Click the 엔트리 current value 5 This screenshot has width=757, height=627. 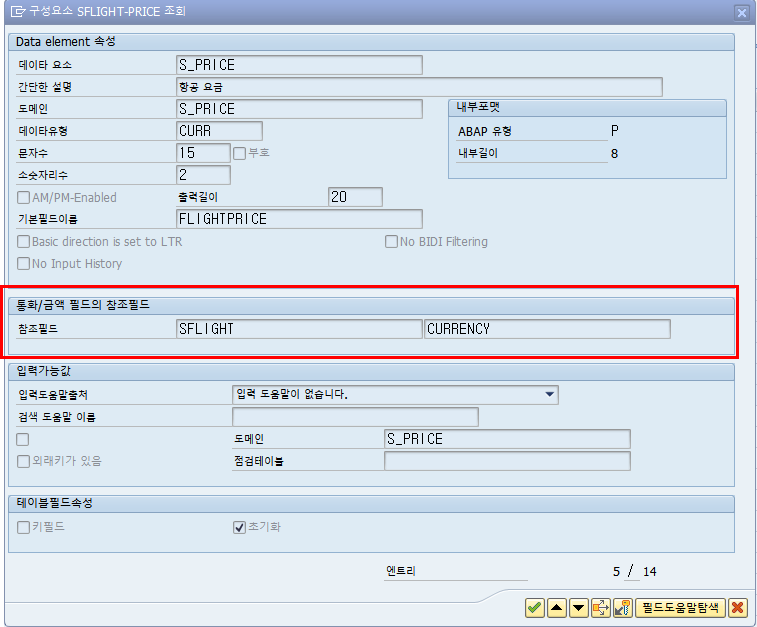617,571
